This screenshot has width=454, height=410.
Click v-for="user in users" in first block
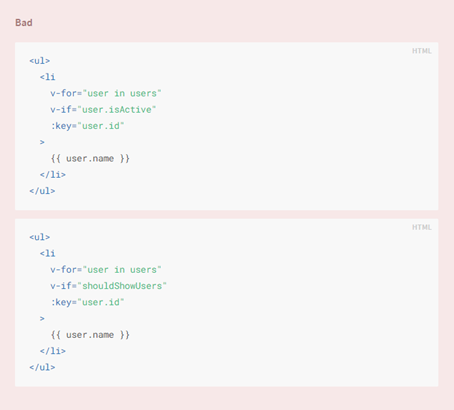106,93
